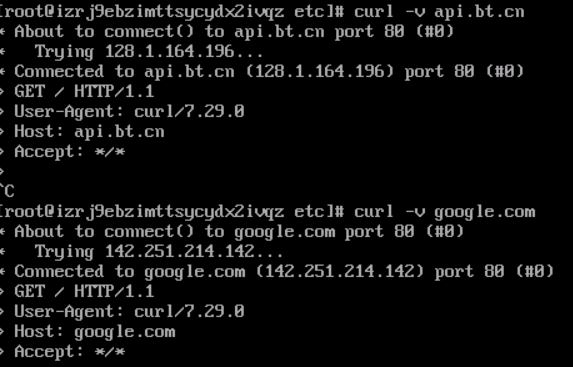Click the 'Host: google.com' header line
Image resolution: width=573 pixels, height=367 pixels.
pos(95,332)
